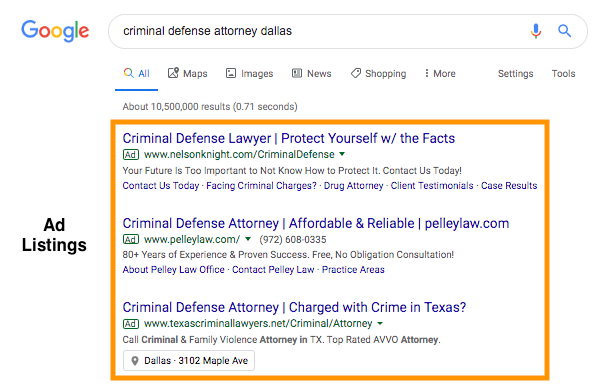This screenshot has width=602, height=388.
Task: Select the All results tab
Action: click(137, 73)
